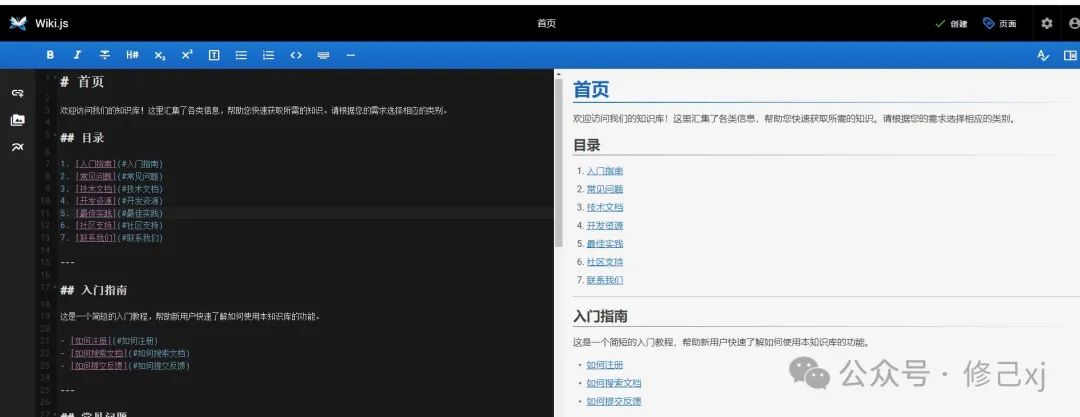This screenshot has height=417, width=1080.
Task: Open the user account menu
Action: click(x=1074, y=23)
